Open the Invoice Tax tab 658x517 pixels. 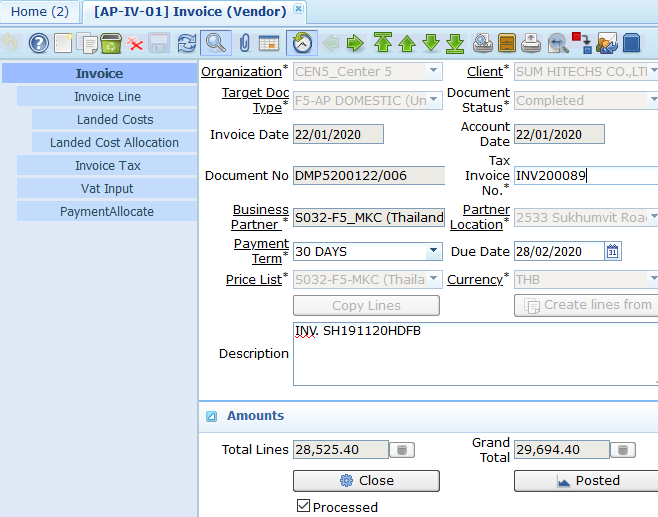pyautogui.click(x=107, y=166)
